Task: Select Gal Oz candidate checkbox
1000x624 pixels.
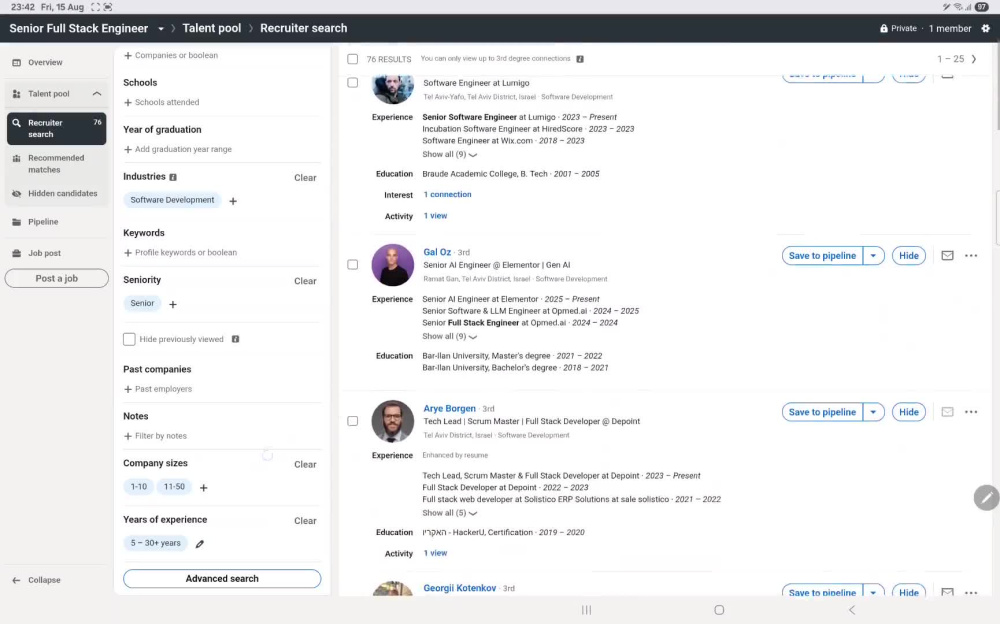Action: point(353,265)
